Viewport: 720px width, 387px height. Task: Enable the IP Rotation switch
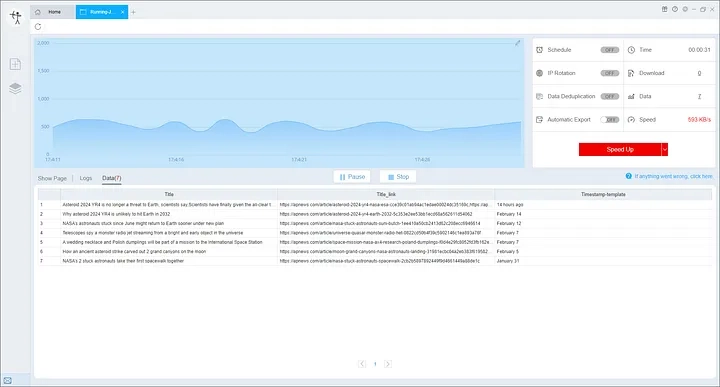(x=610, y=73)
